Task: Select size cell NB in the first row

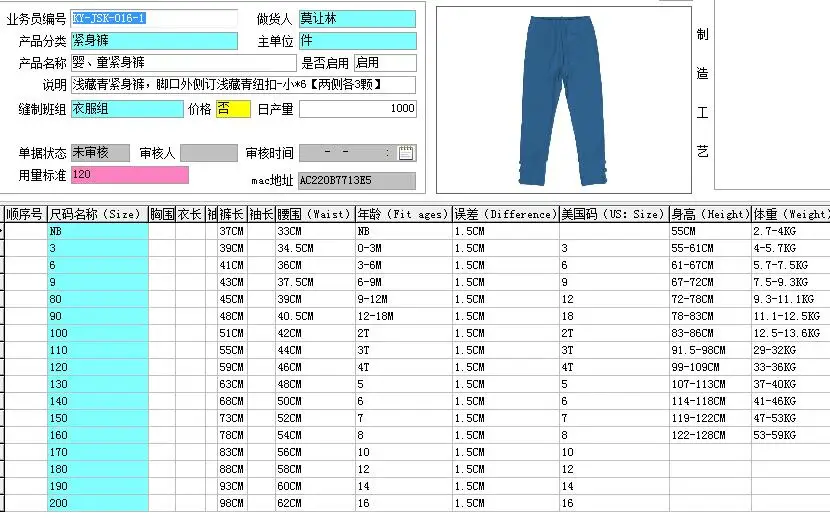Action: (97, 231)
